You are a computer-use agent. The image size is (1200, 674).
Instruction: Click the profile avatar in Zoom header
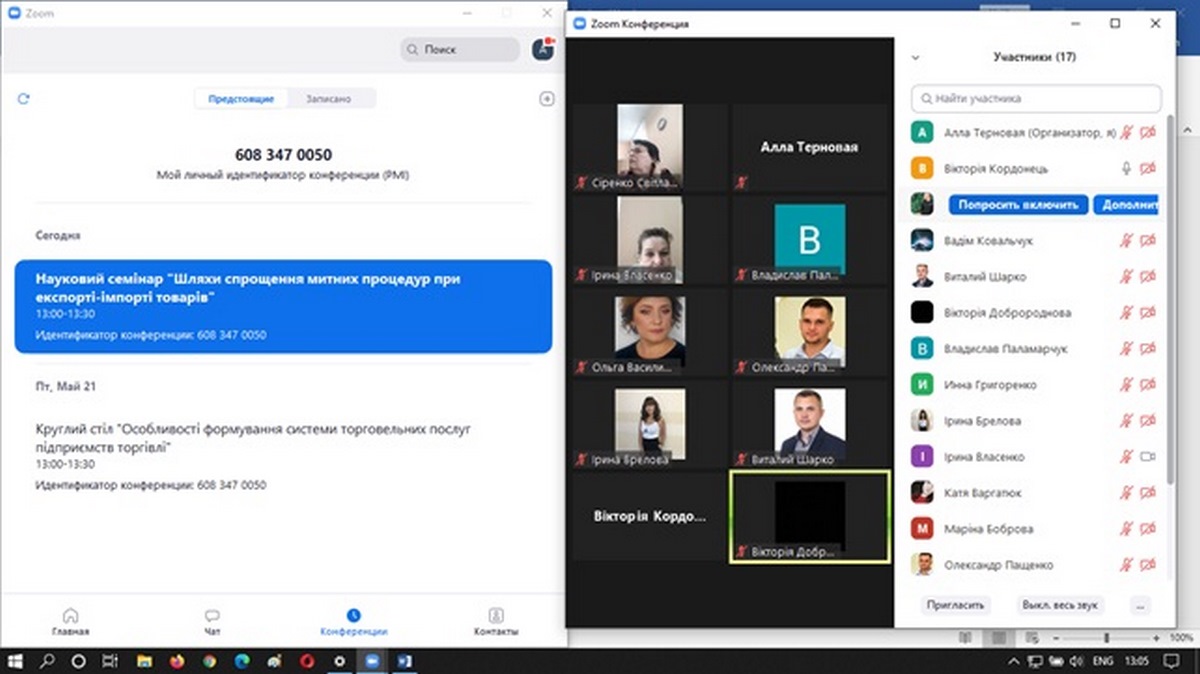[x=543, y=49]
